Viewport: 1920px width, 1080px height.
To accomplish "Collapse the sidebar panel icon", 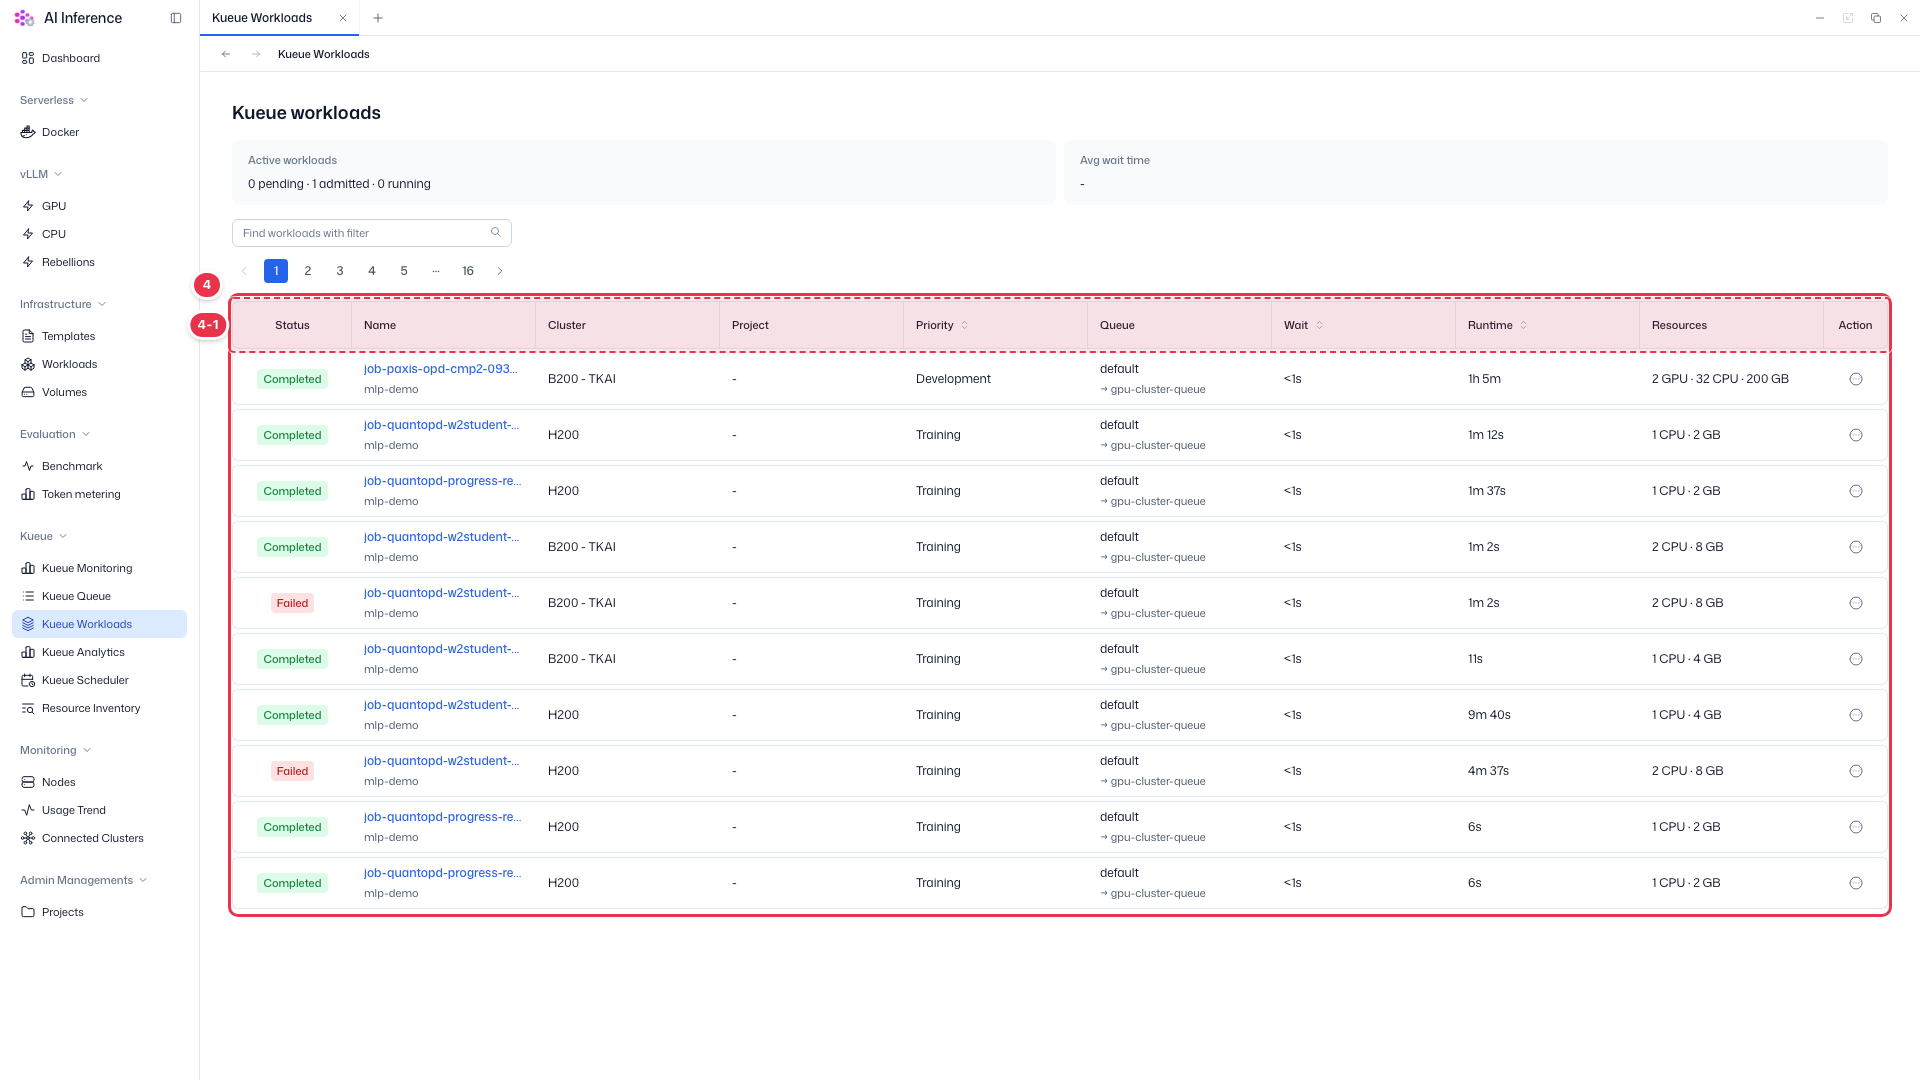I will pyautogui.click(x=176, y=18).
